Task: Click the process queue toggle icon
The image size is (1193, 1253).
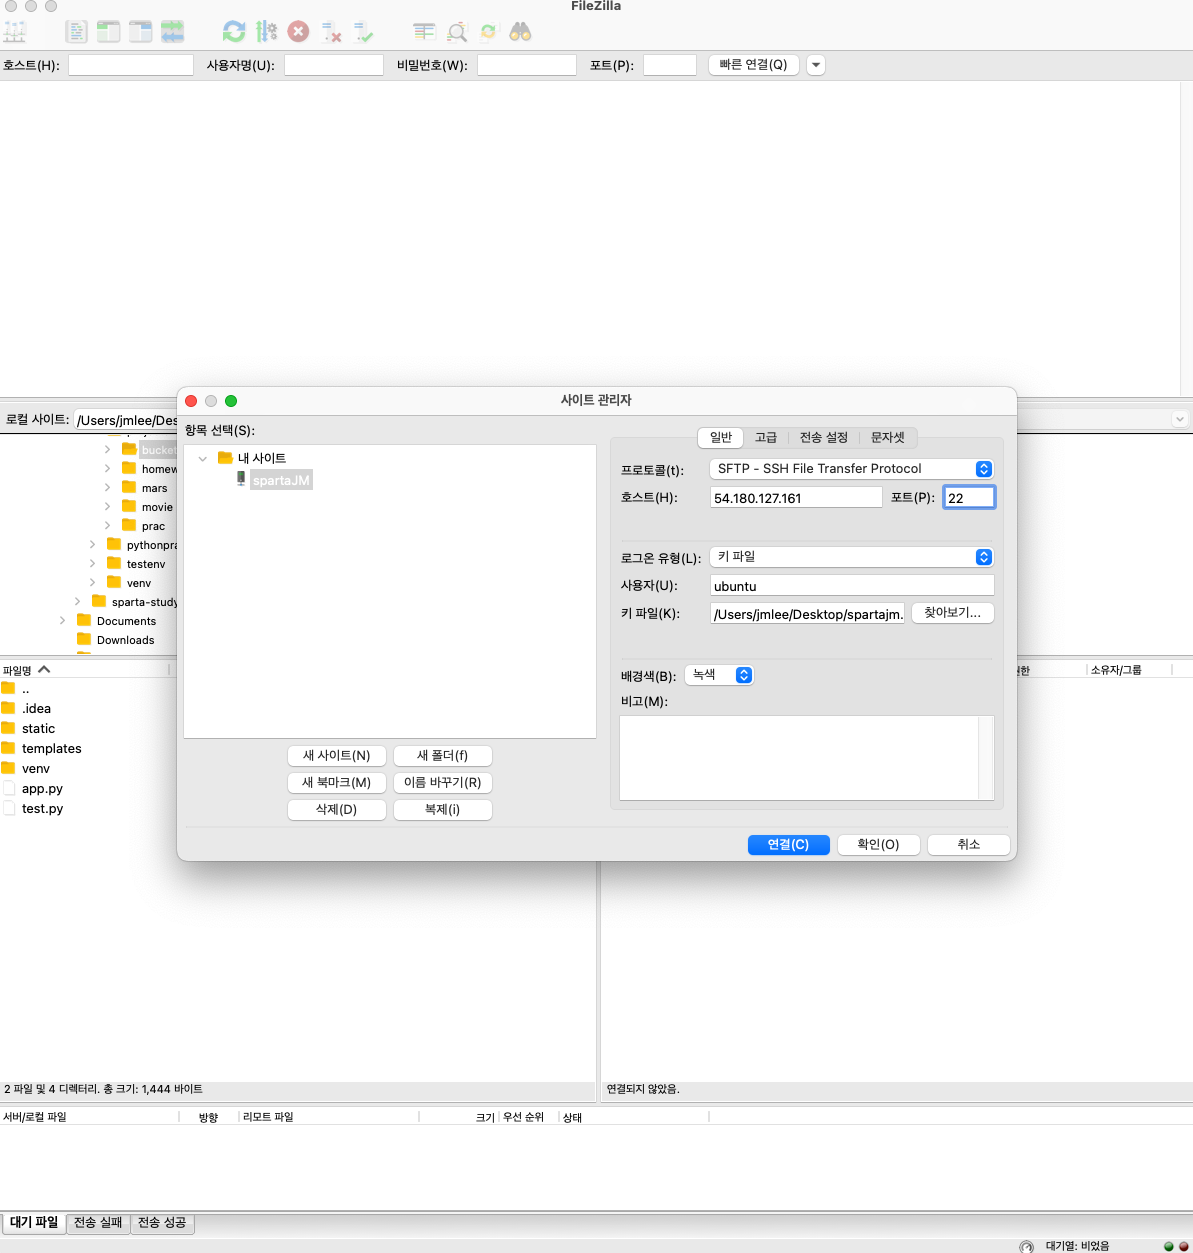Action: click(266, 32)
